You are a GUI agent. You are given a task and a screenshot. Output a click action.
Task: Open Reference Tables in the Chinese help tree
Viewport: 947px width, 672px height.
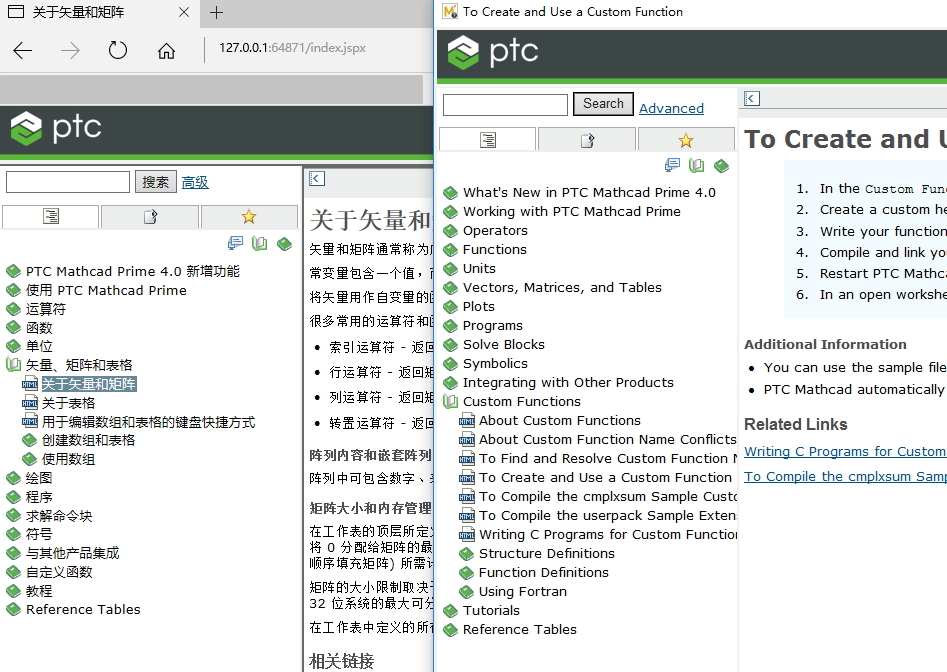pyautogui.click(x=83, y=610)
